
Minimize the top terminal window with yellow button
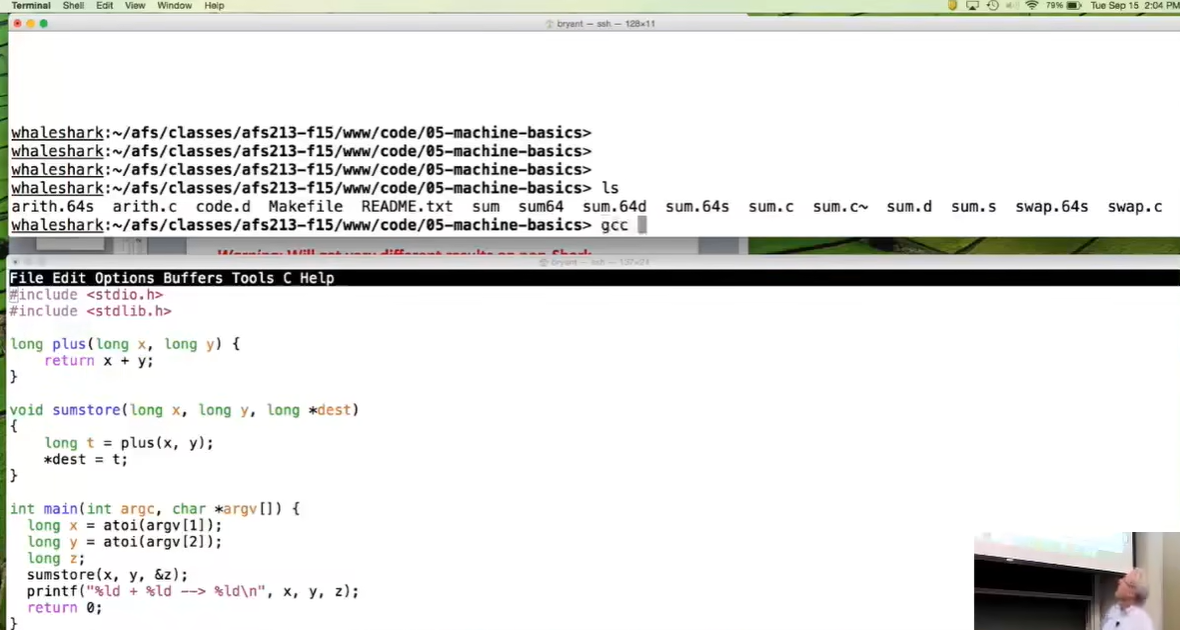[30, 23]
